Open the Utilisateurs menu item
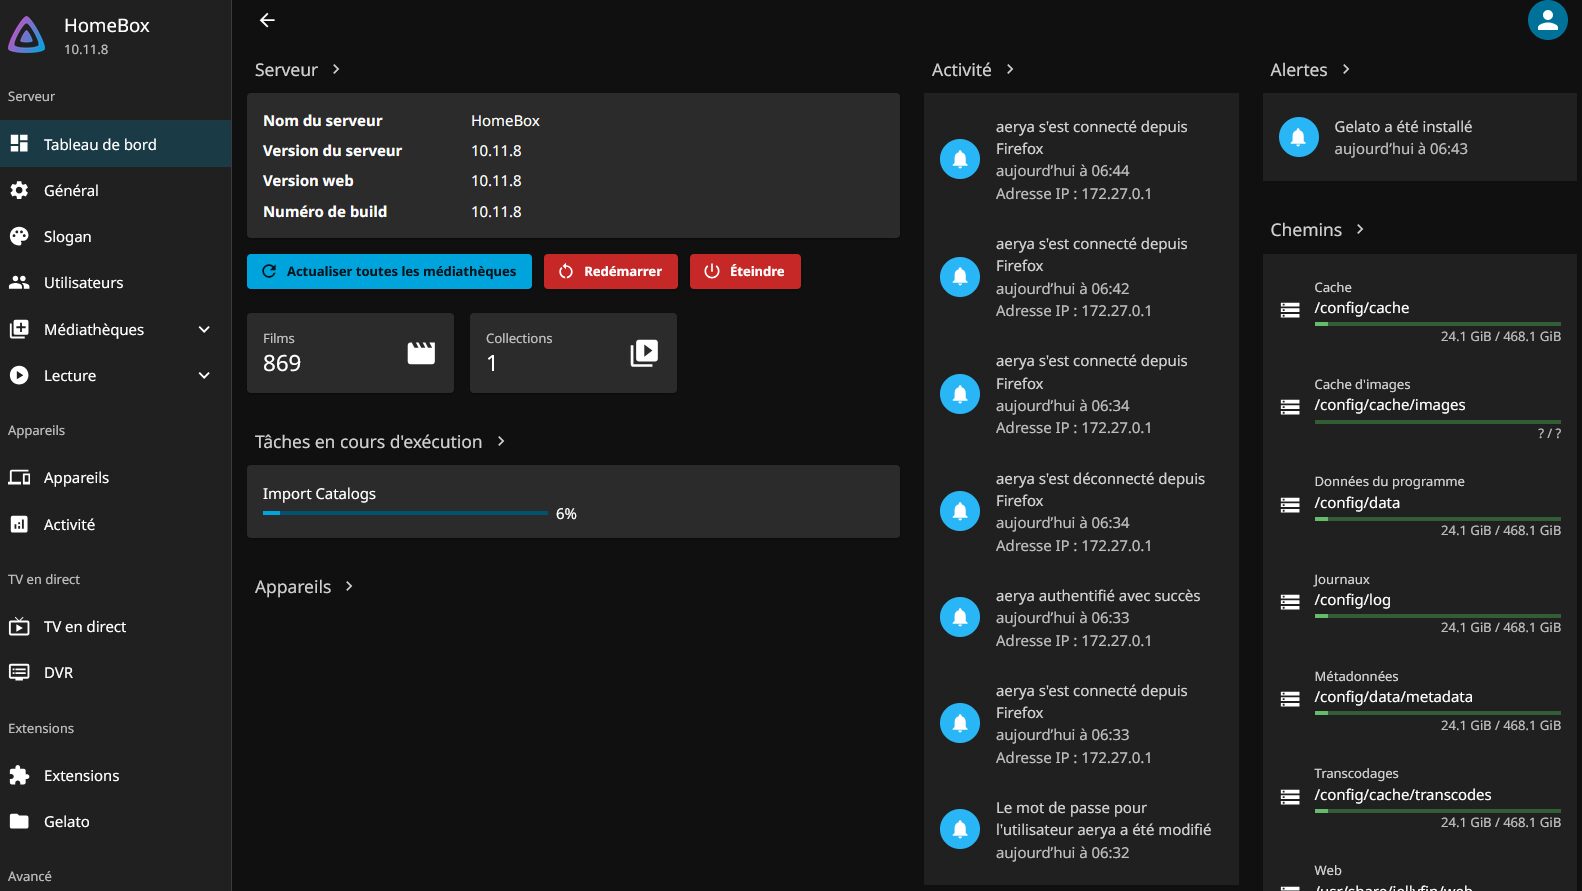Screen dimensions: 1582x891 115,282
